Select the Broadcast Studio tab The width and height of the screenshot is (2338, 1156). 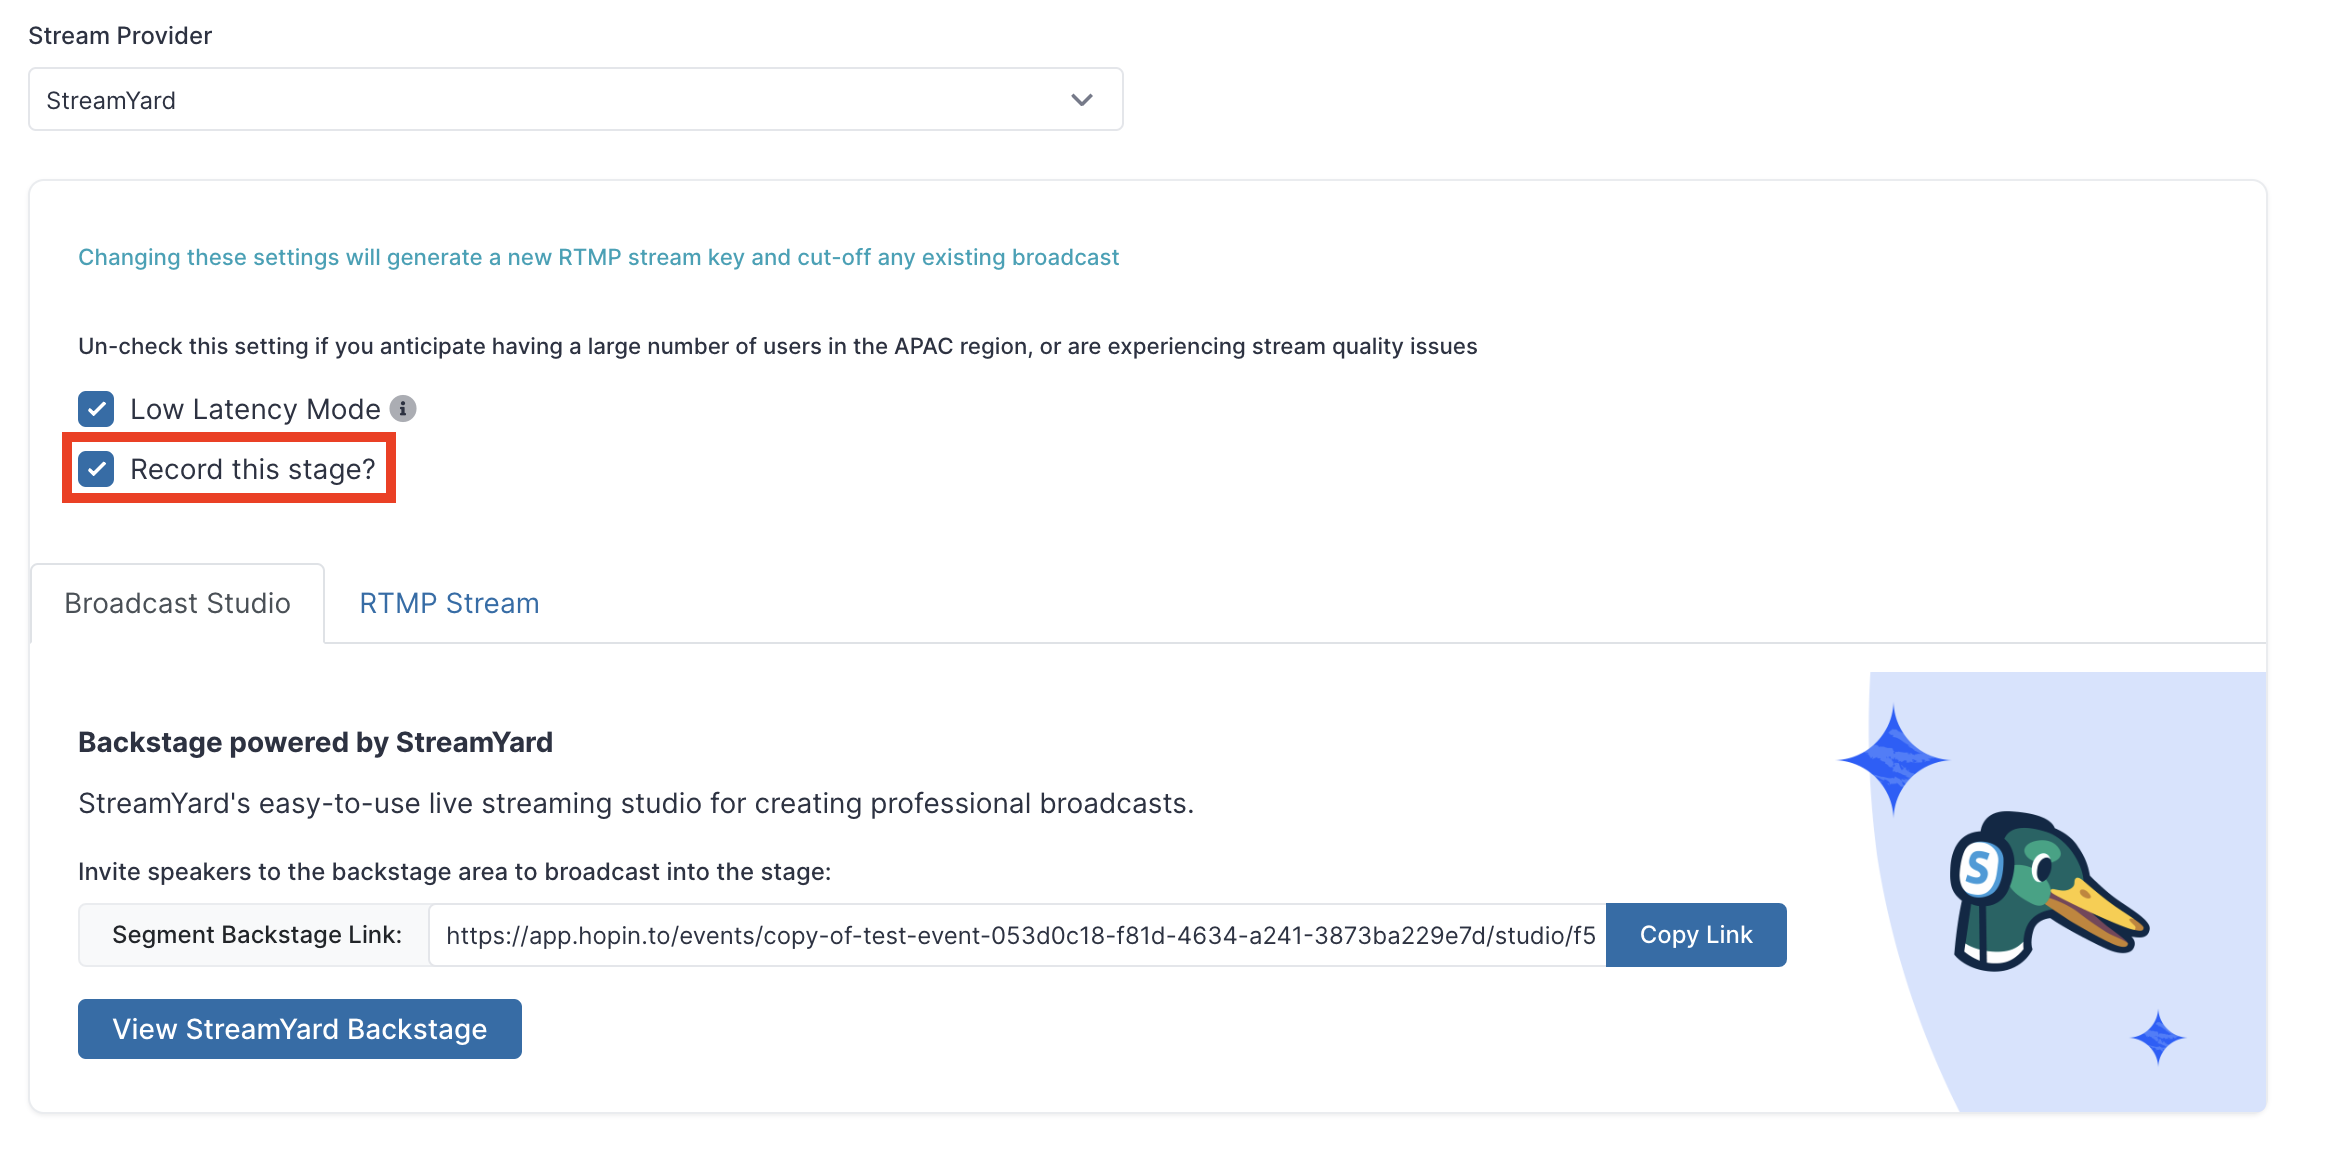tap(178, 603)
